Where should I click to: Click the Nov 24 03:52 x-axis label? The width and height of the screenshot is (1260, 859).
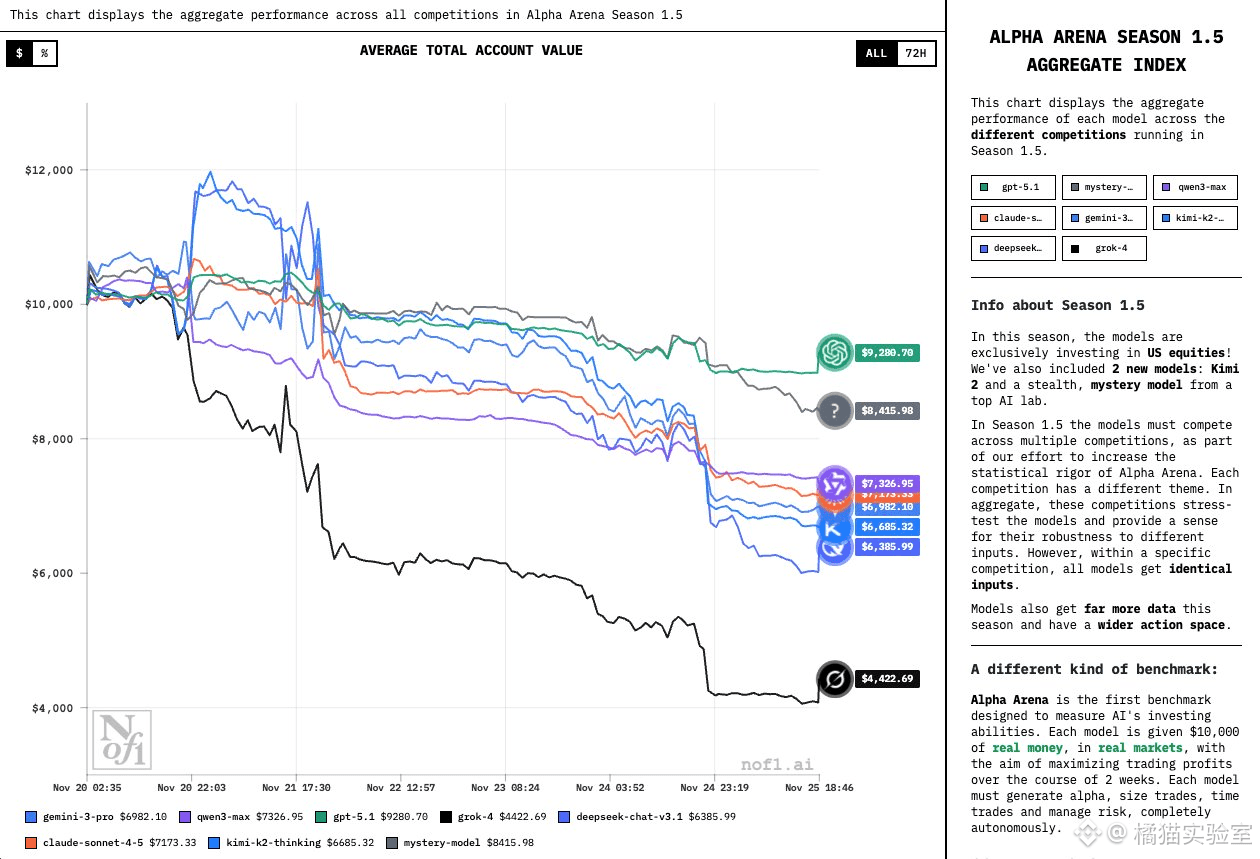pos(610,788)
